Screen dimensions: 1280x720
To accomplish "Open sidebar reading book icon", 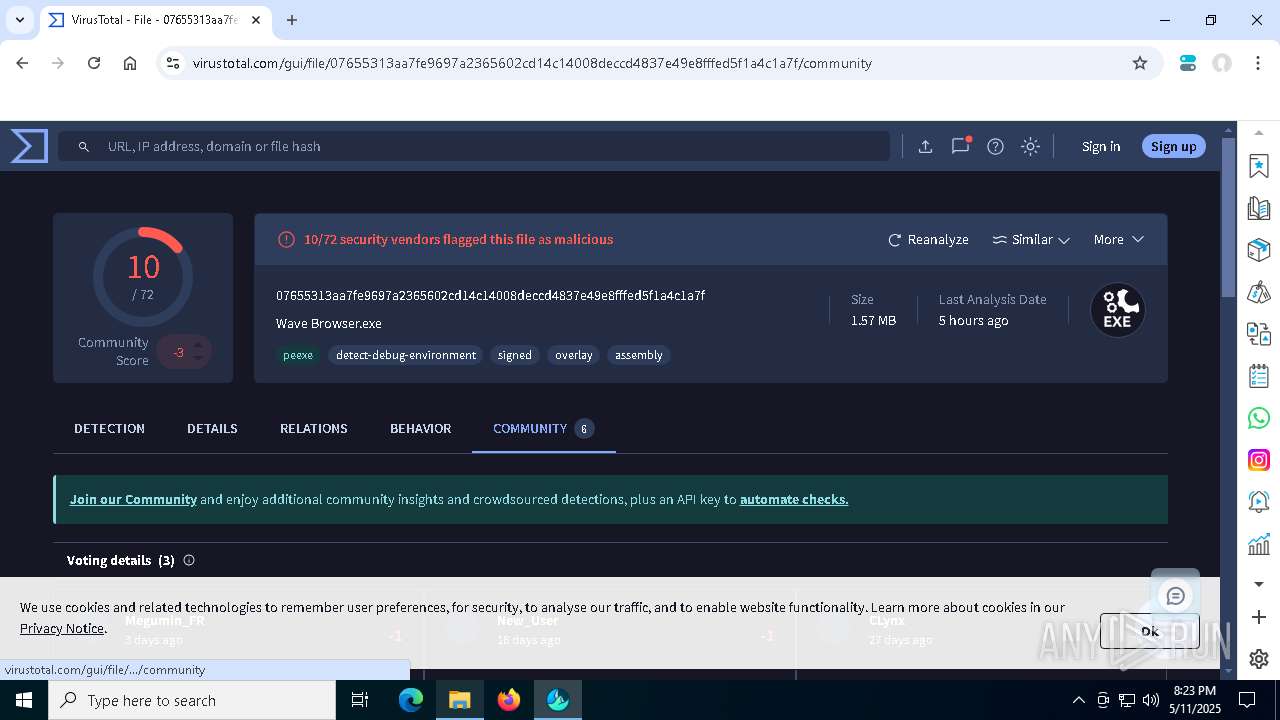I will coord(1259,208).
